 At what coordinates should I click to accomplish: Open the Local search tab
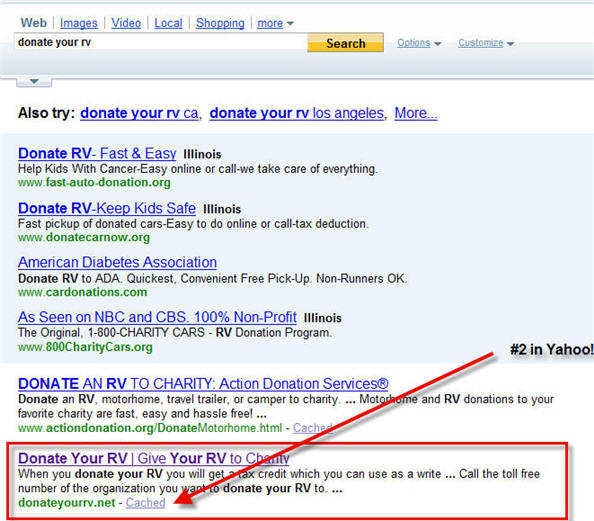coord(168,23)
